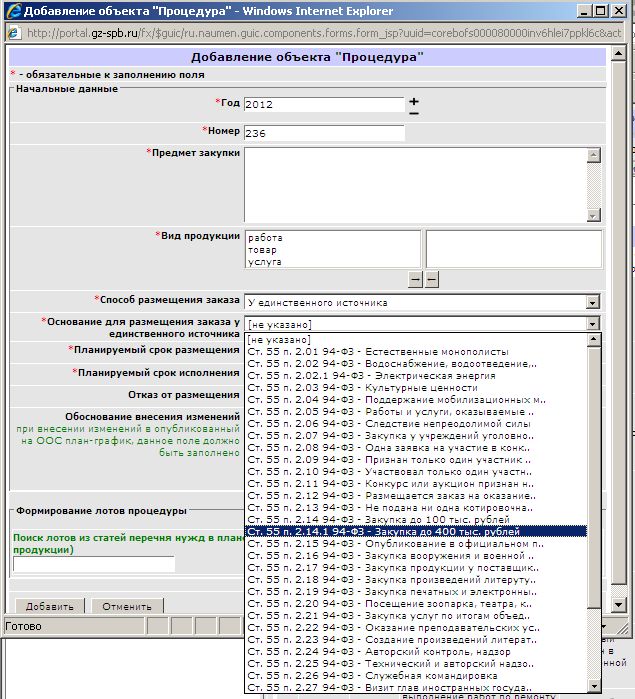This screenshot has width=635, height=699.
Task: Click Предмет закупки textarea scroll down arrow
Action: (593, 215)
